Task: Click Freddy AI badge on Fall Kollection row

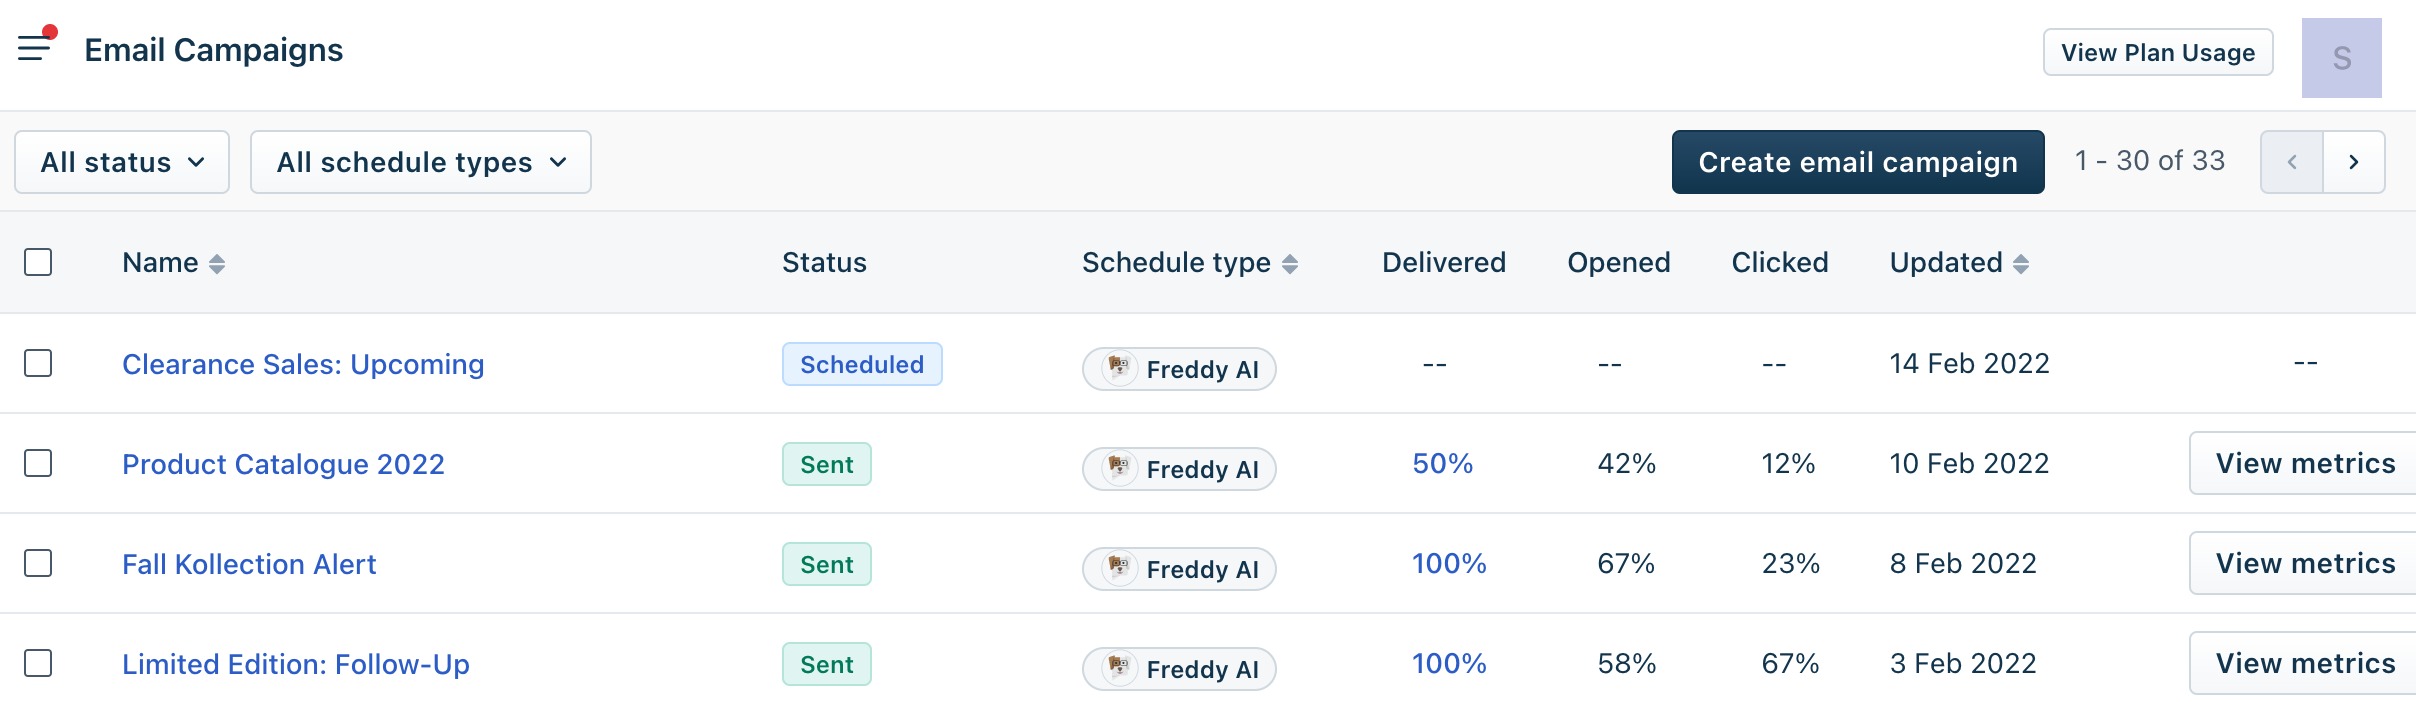Action: tap(1179, 569)
